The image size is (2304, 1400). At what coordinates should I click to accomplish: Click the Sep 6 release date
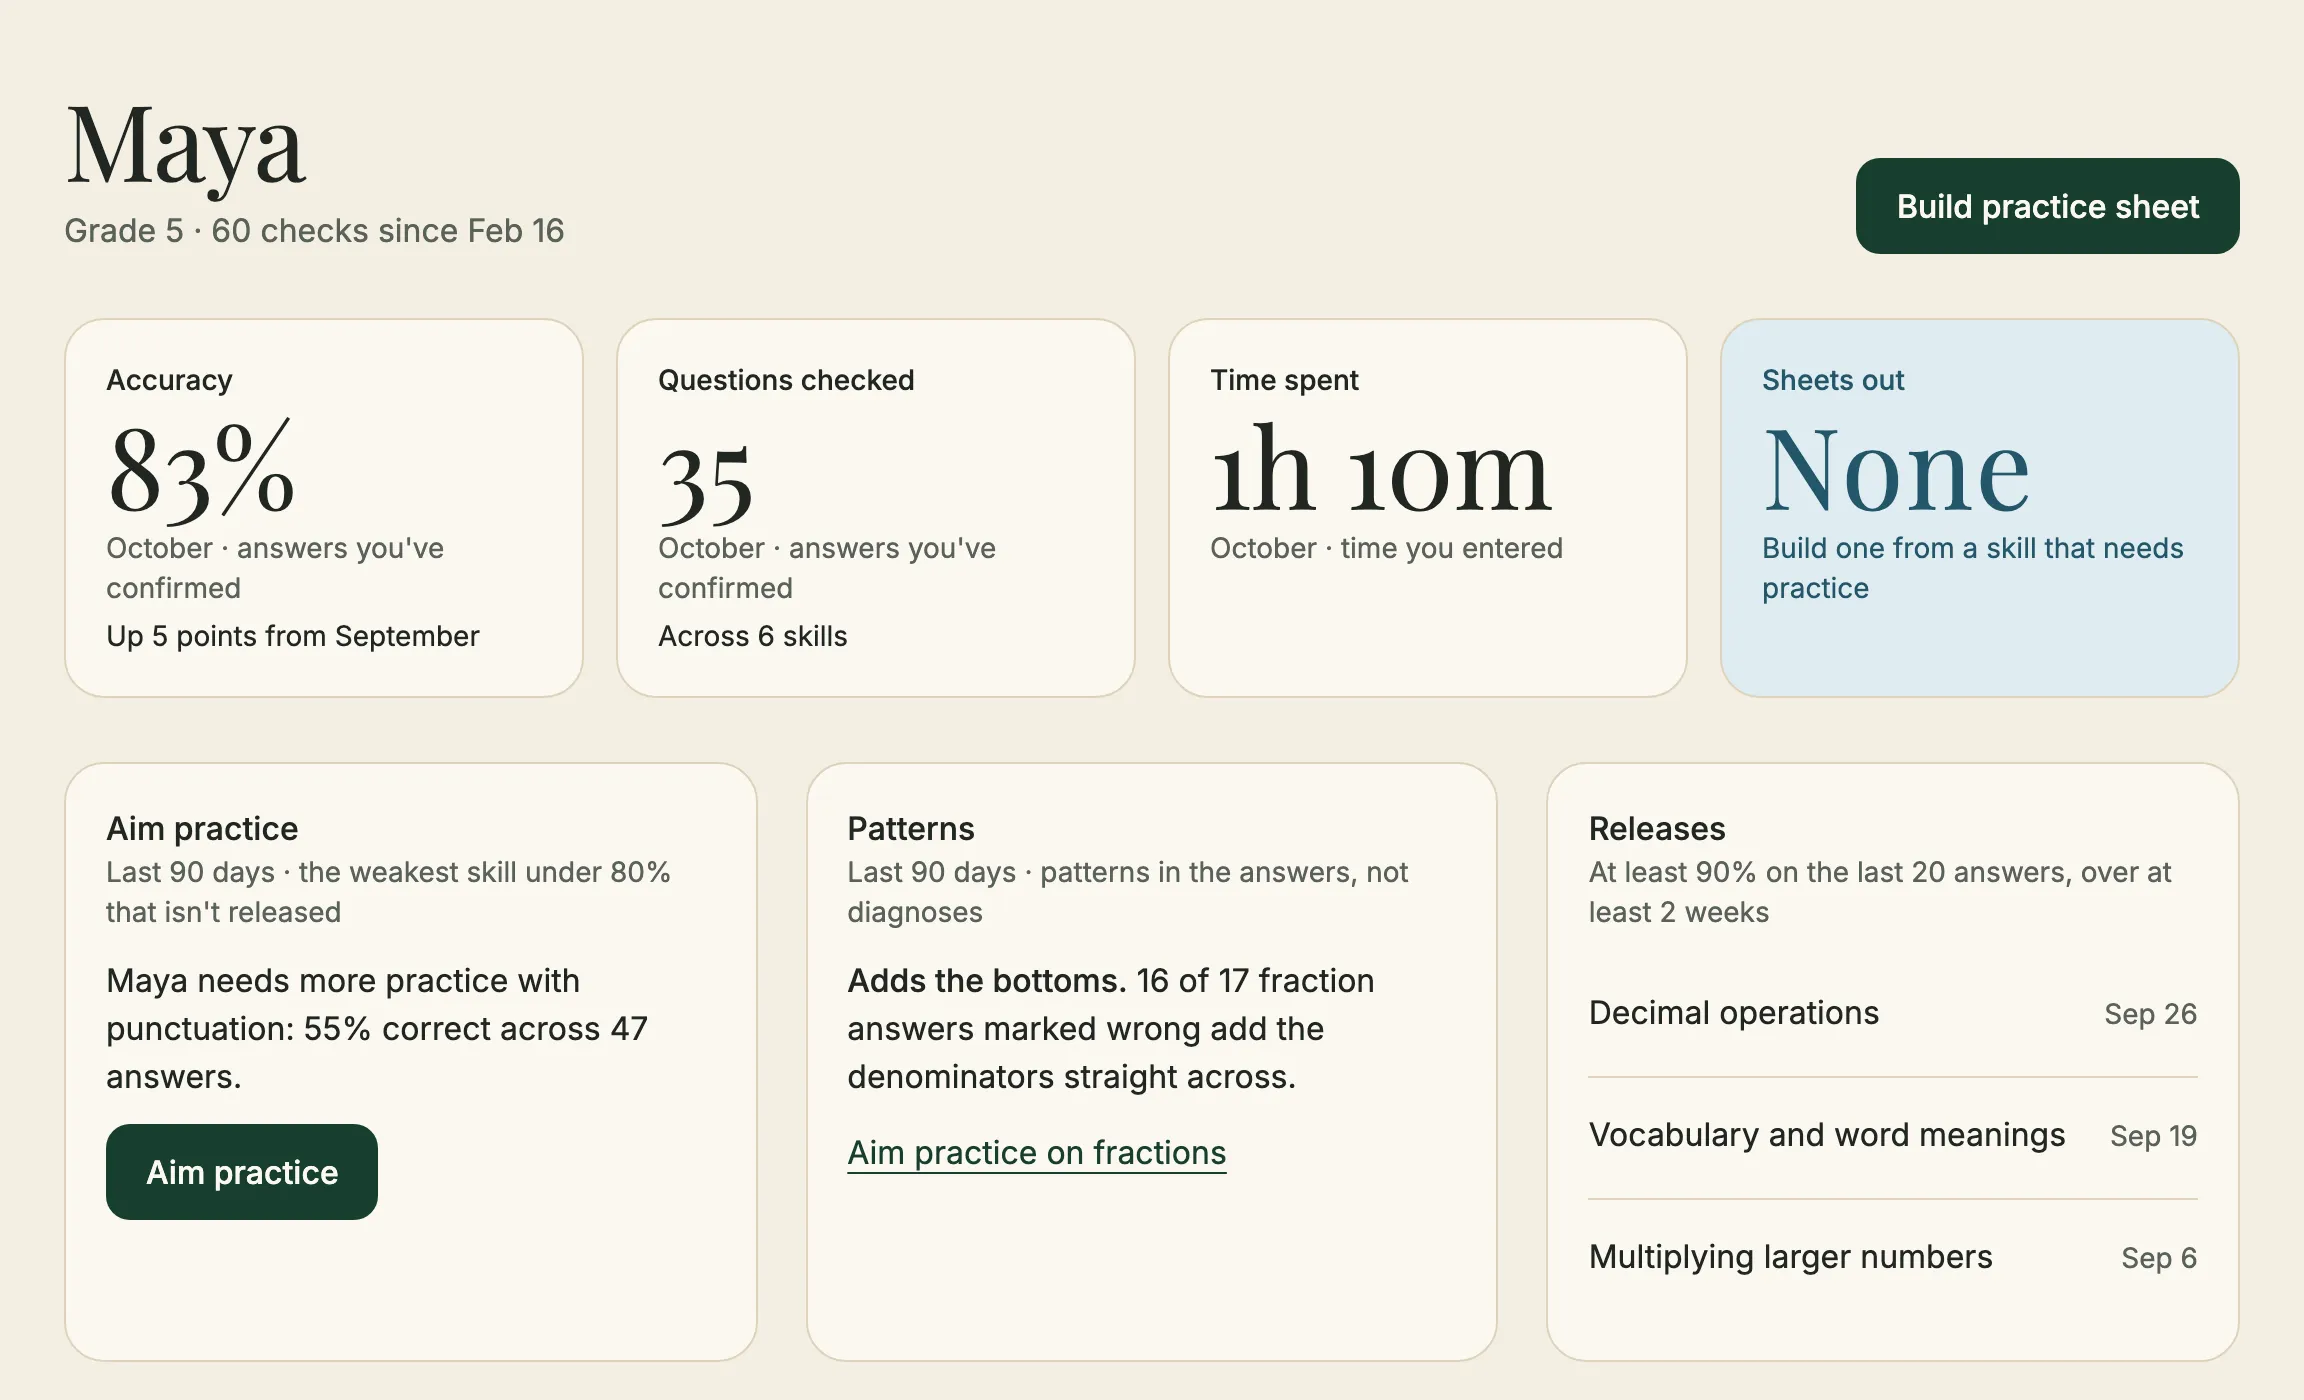point(2159,1258)
